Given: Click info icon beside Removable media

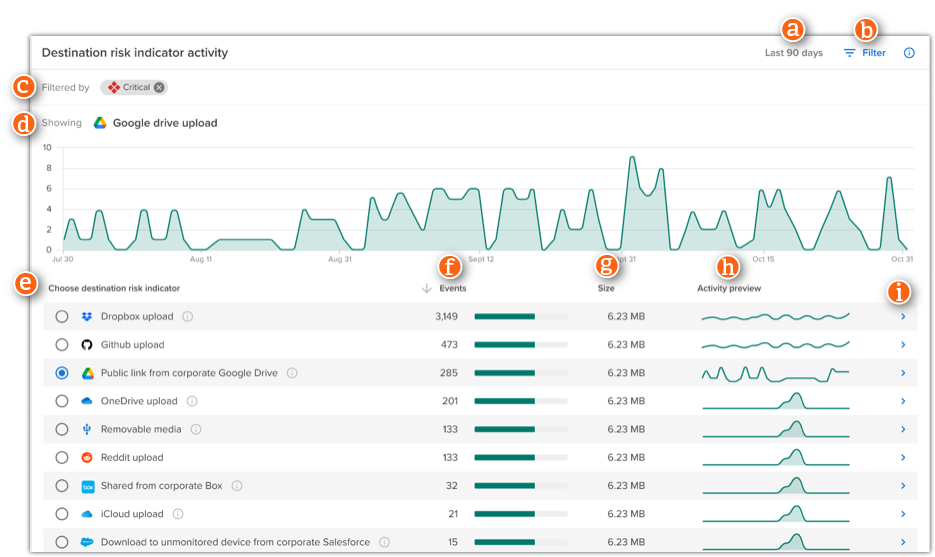Looking at the screenshot, I should tap(196, 429).
